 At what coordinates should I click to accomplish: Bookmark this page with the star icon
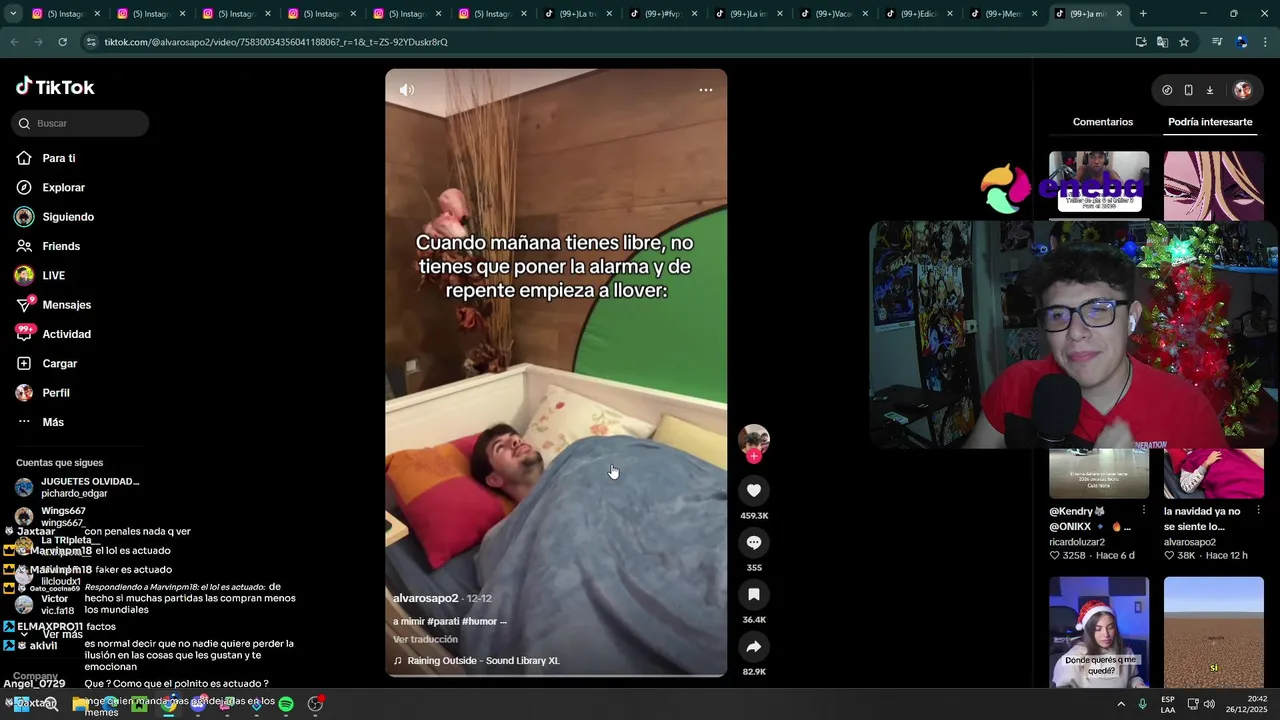(x=1184, y=42)
